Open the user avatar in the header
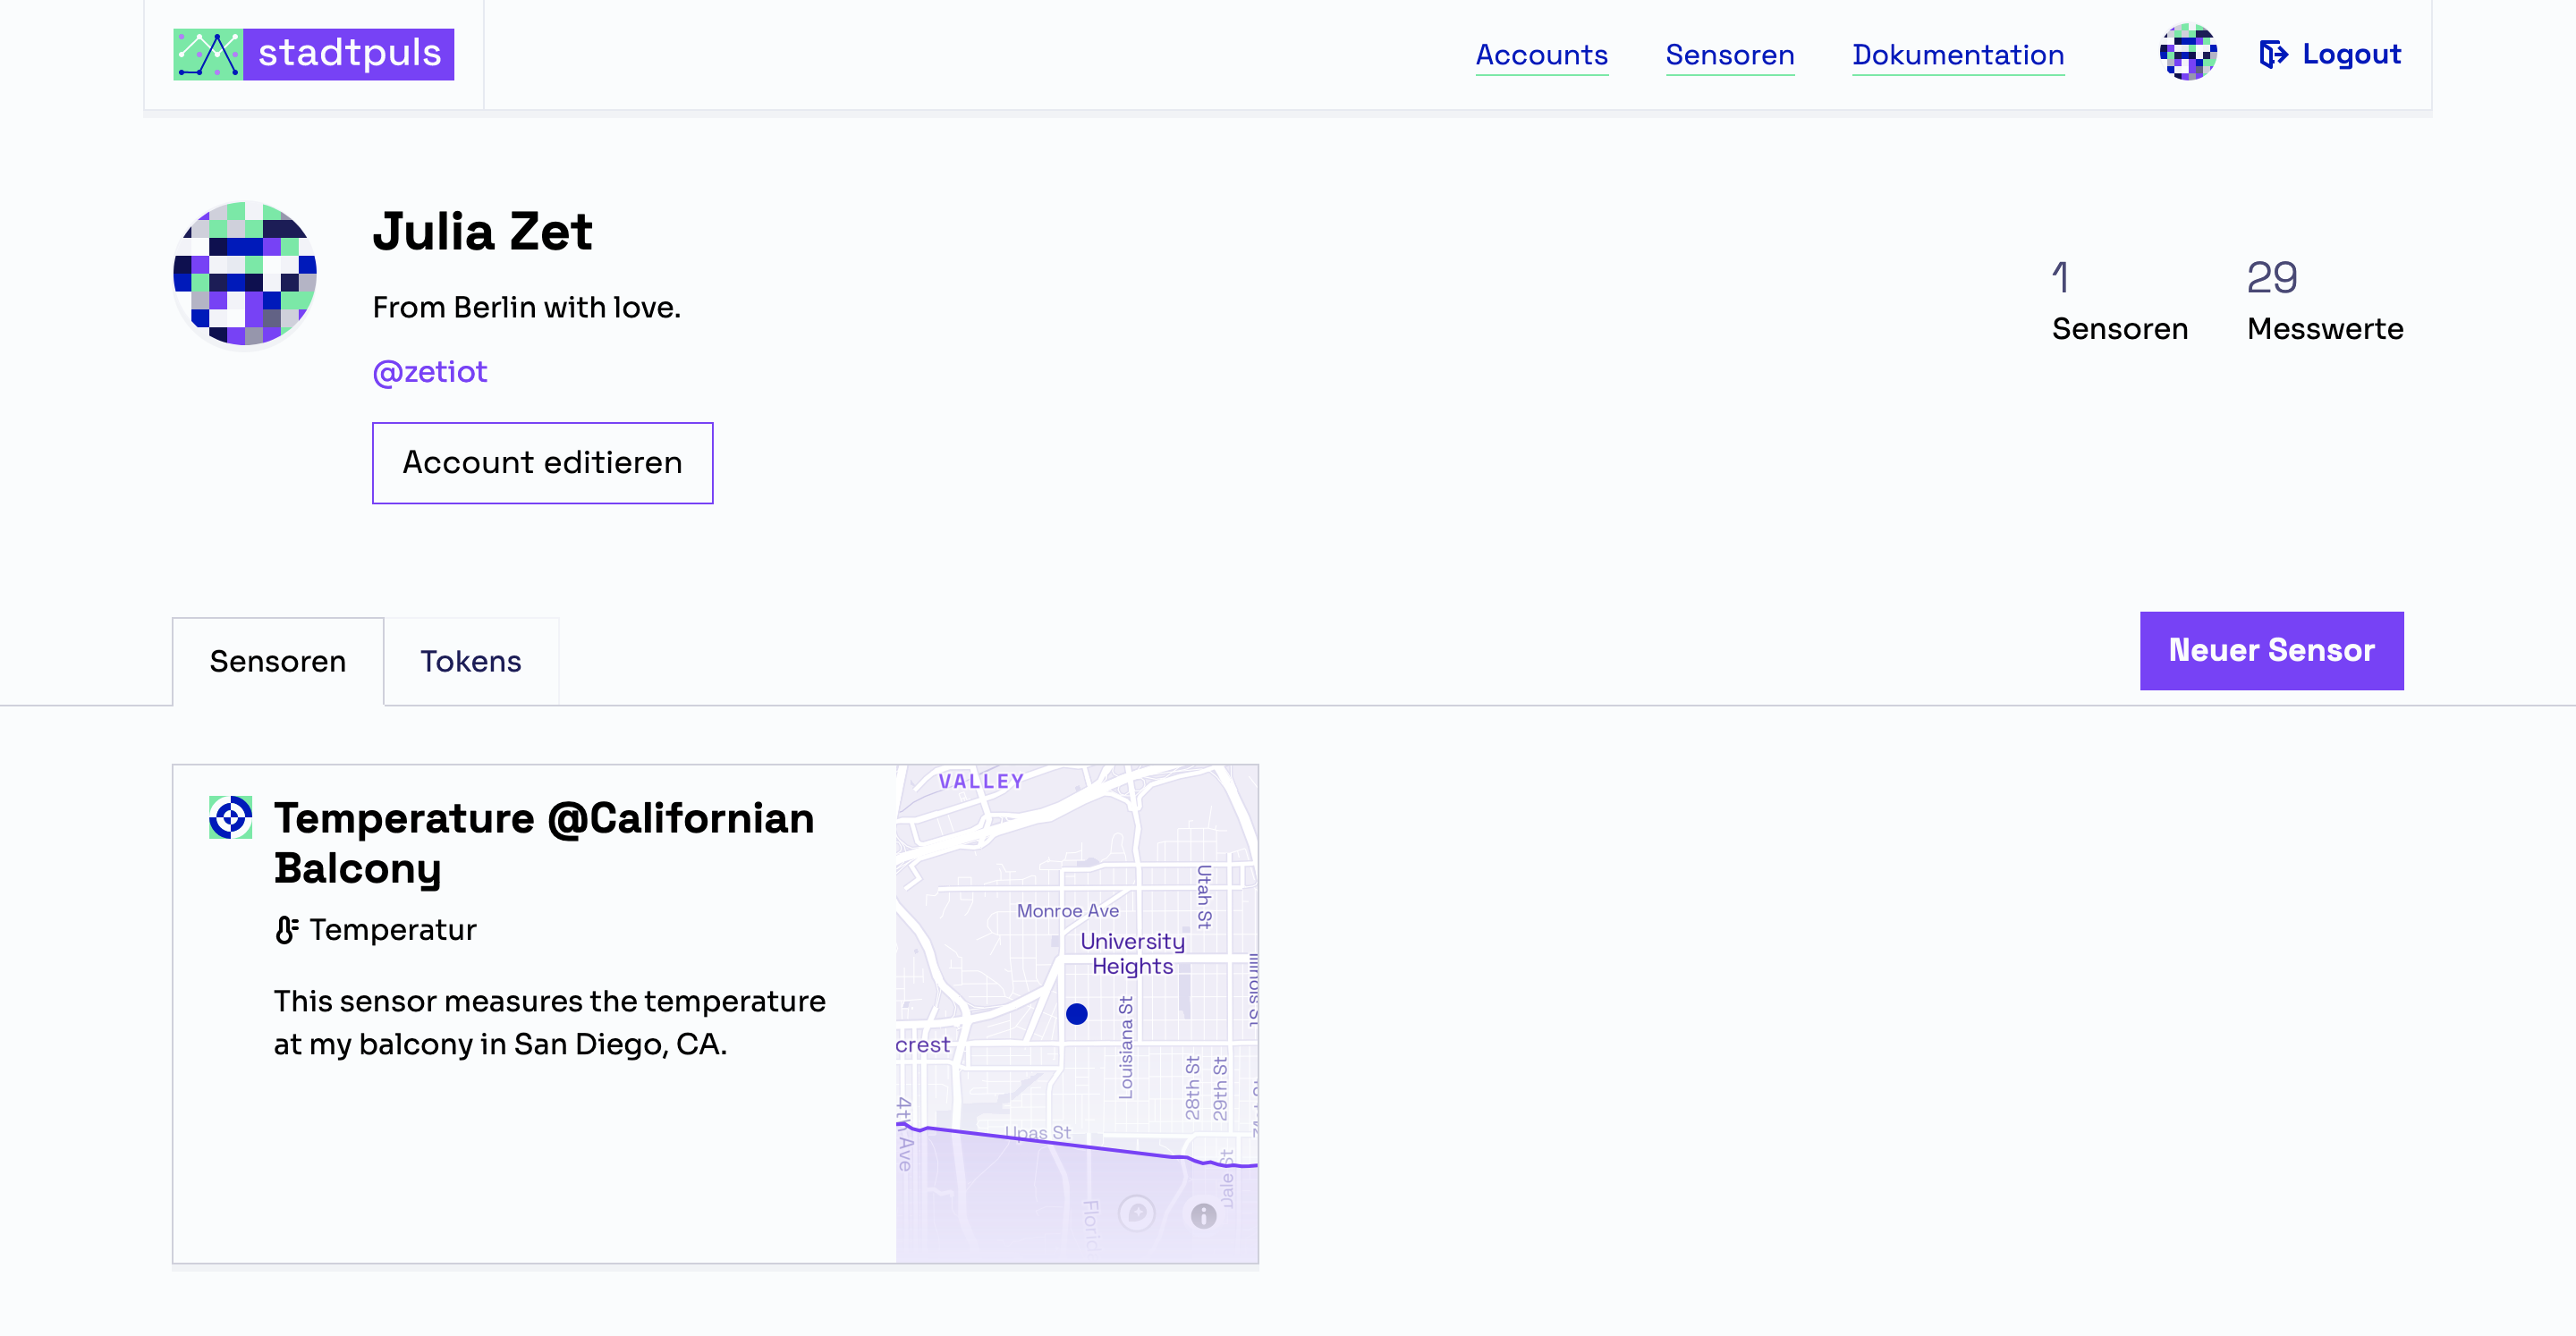 2188,52
